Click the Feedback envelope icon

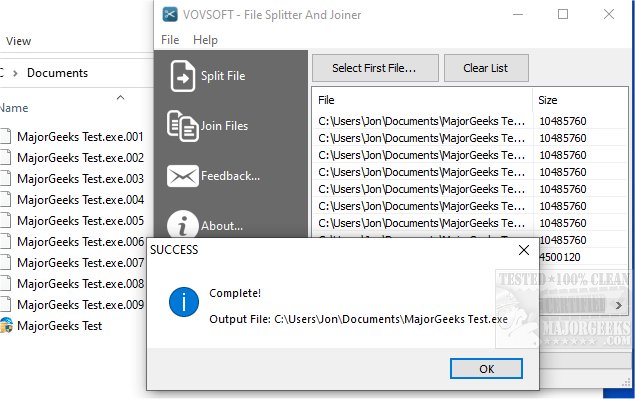[183, 176]
